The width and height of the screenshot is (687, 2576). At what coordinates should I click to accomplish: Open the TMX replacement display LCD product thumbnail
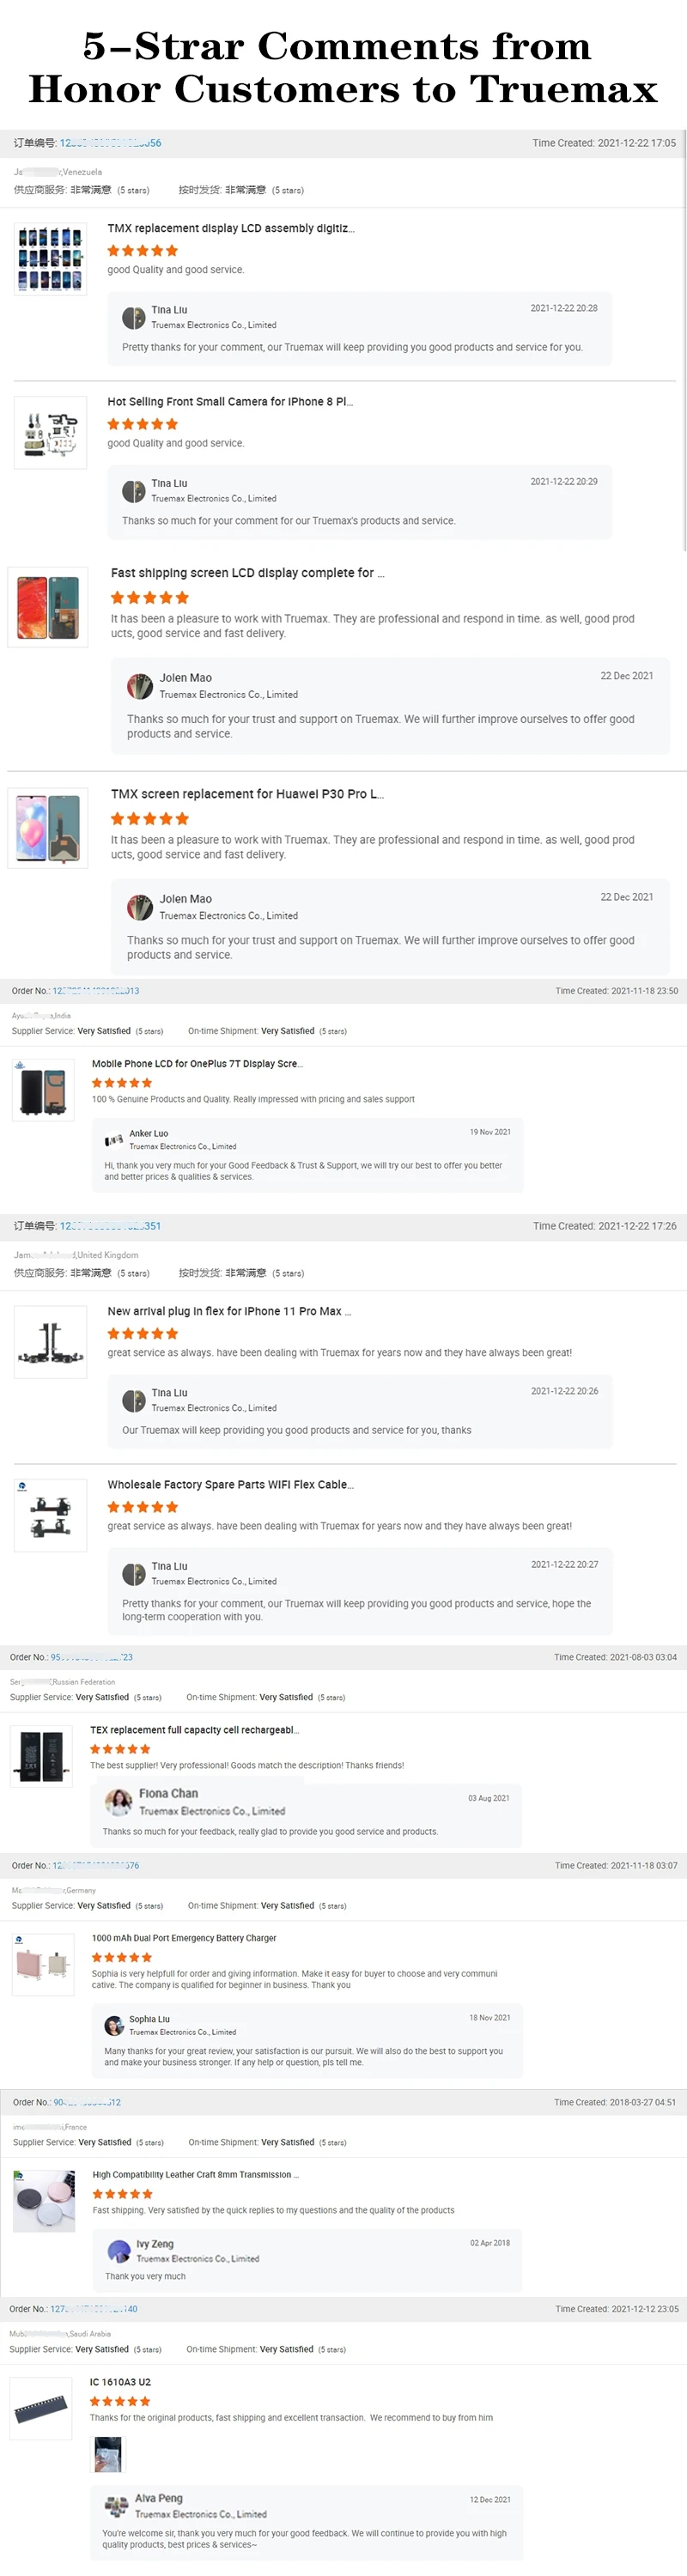tap(50, 259)
